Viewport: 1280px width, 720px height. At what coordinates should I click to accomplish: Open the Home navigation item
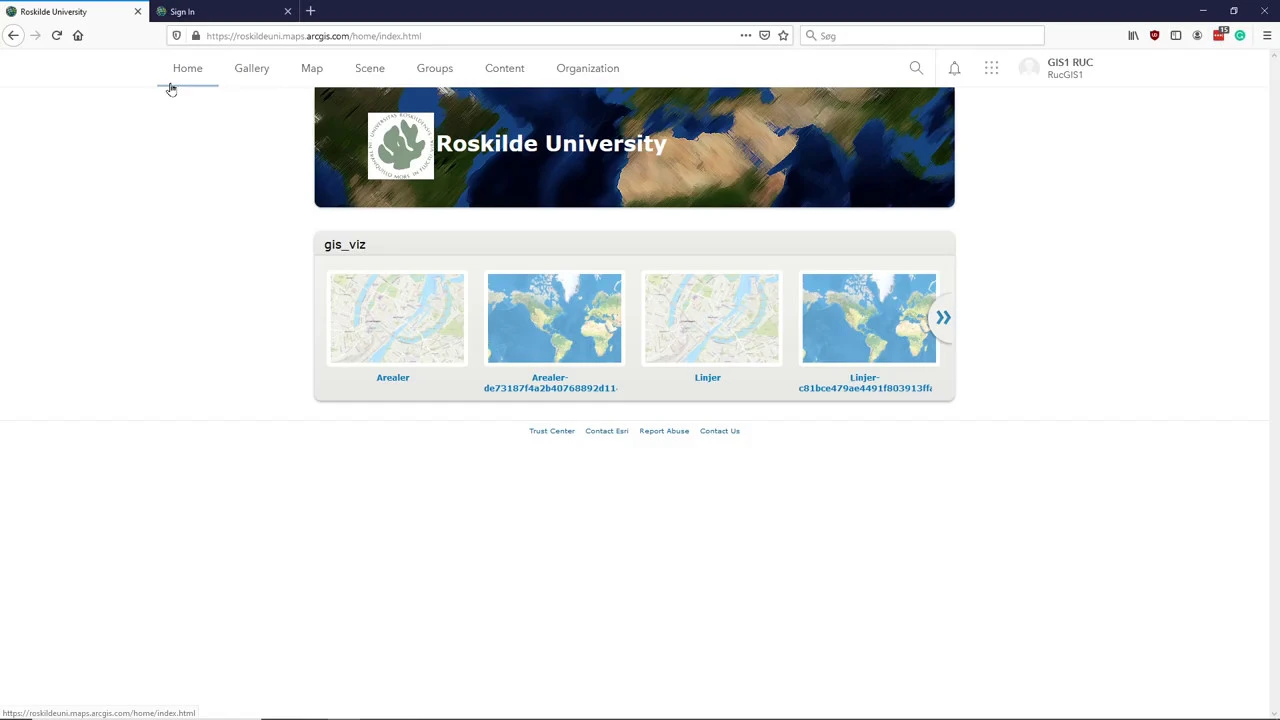187,68
